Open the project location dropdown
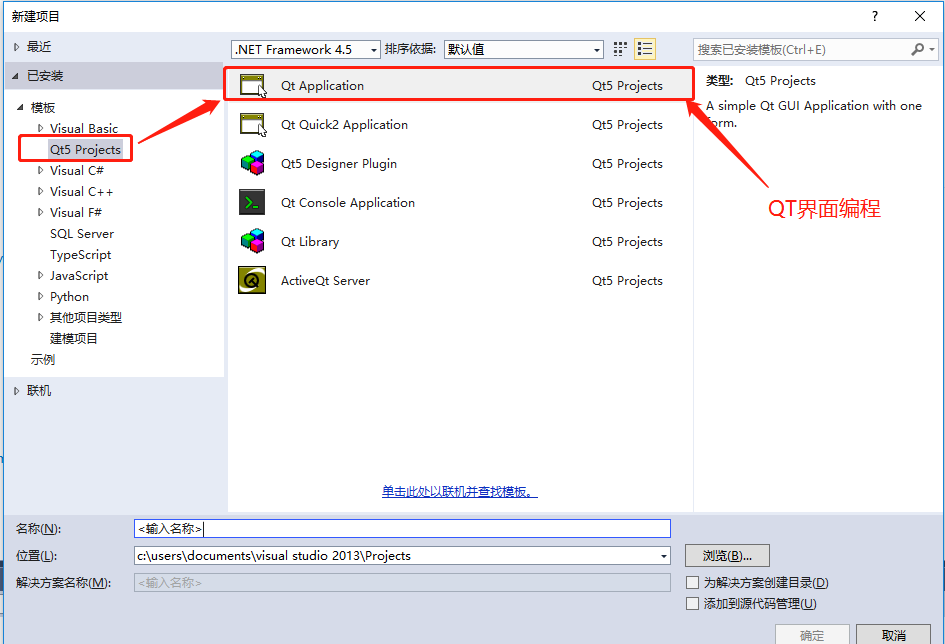Screen dimensions: 945x644 pos(664,555)
